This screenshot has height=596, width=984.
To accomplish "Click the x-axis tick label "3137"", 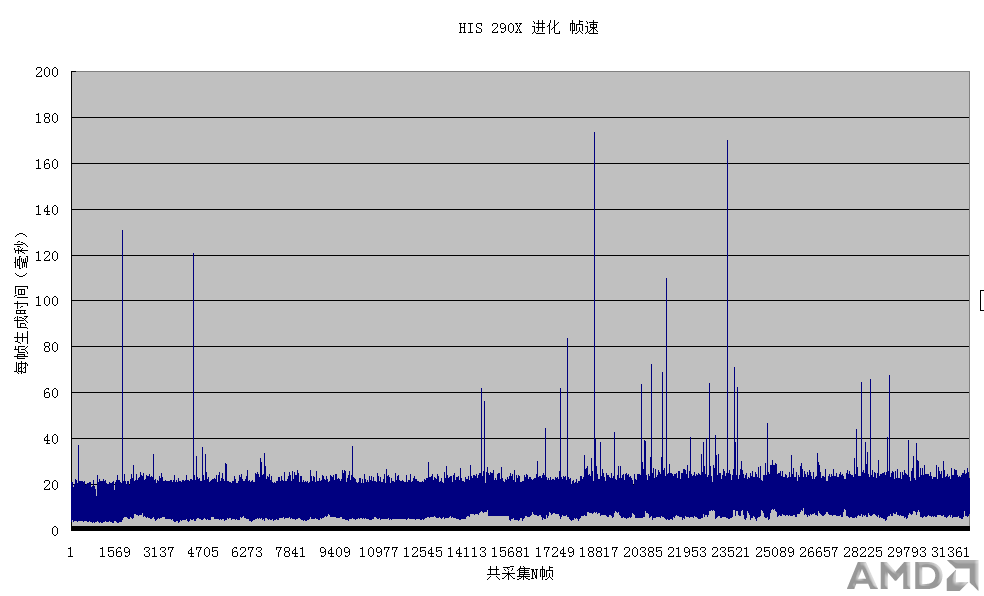I will tap(159, 552).
